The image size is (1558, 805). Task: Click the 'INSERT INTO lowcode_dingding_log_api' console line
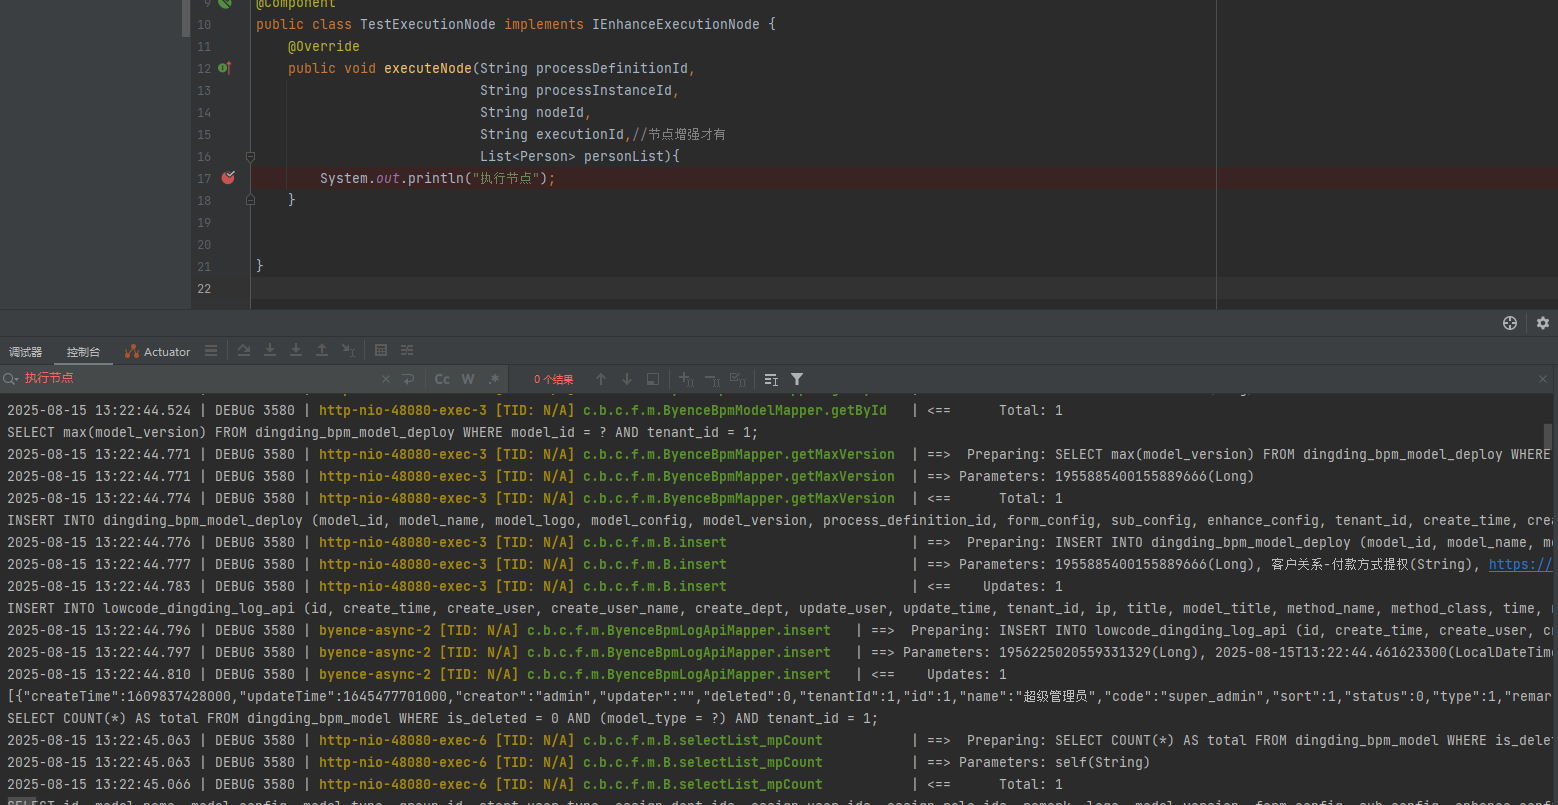[780, 608]
